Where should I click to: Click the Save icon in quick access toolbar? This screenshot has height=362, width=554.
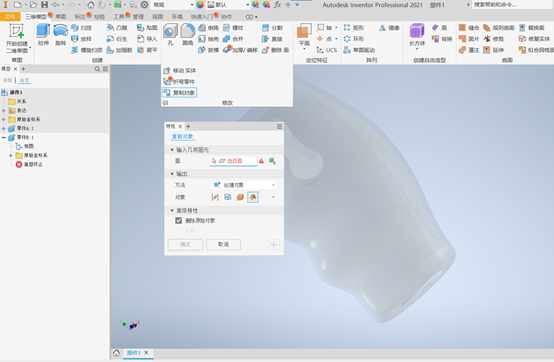click(45, 5)
